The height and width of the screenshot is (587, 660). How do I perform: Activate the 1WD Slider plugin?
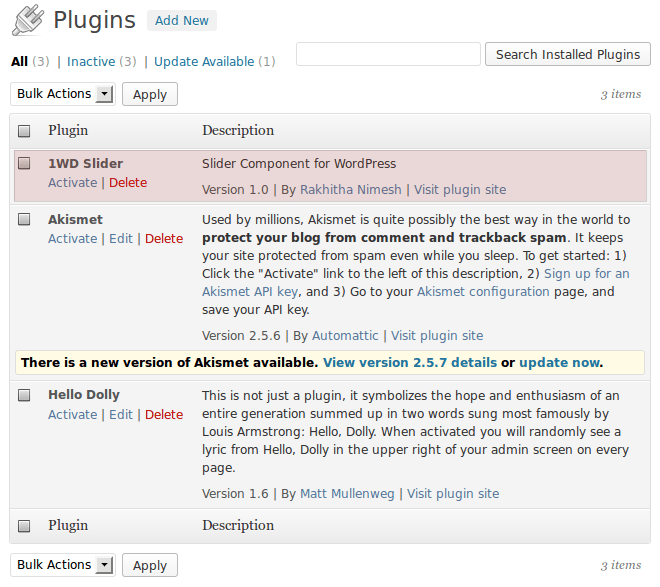(x=73, y=183)
